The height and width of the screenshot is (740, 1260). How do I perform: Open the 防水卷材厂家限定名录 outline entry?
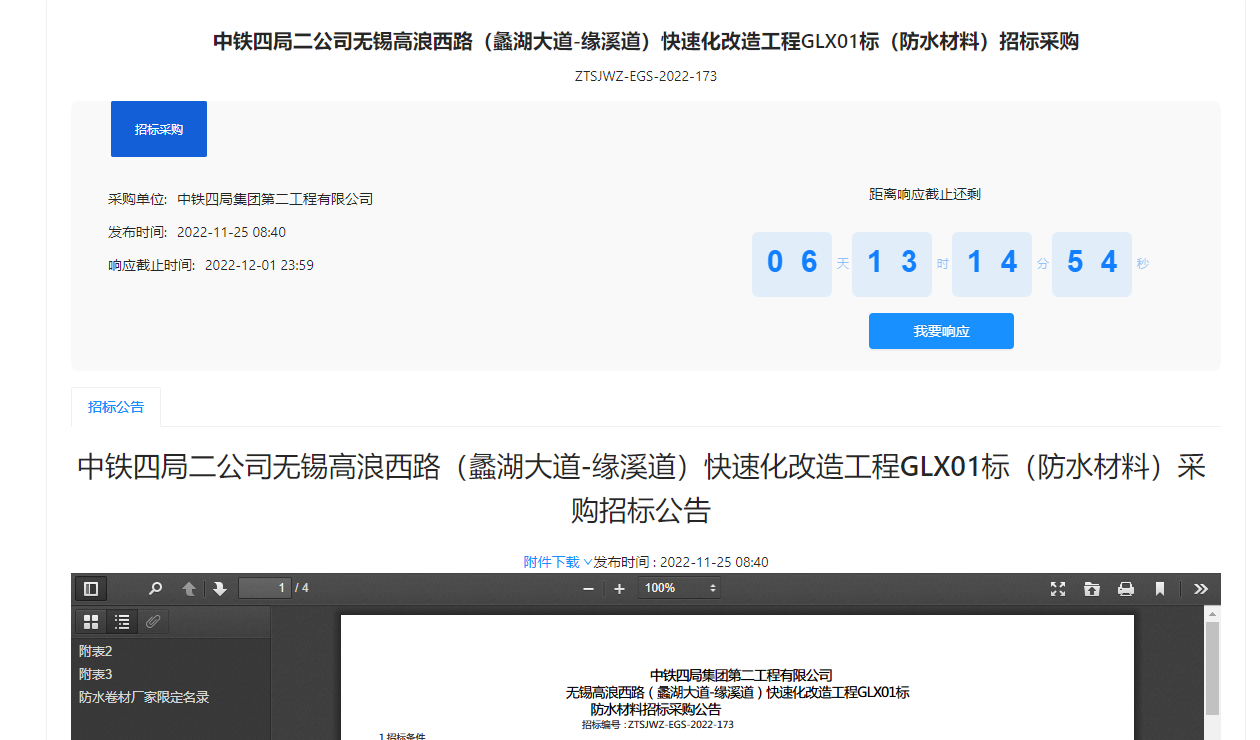(144, 697)
